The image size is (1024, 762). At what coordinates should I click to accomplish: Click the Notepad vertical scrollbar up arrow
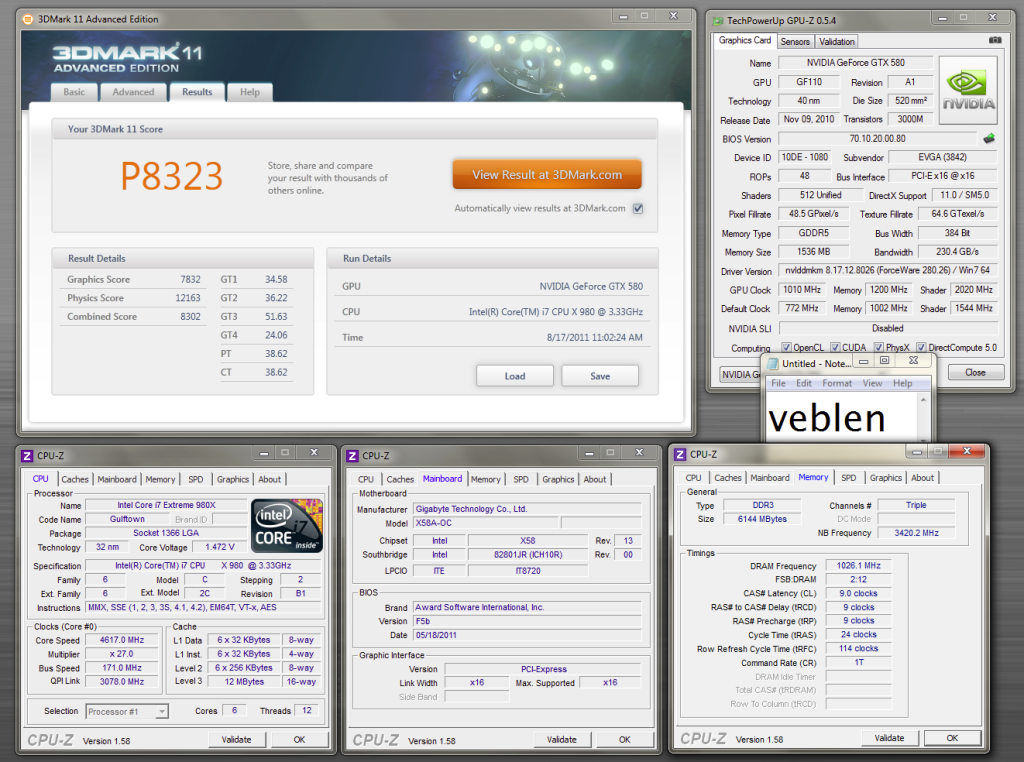(x=923, y=400)
